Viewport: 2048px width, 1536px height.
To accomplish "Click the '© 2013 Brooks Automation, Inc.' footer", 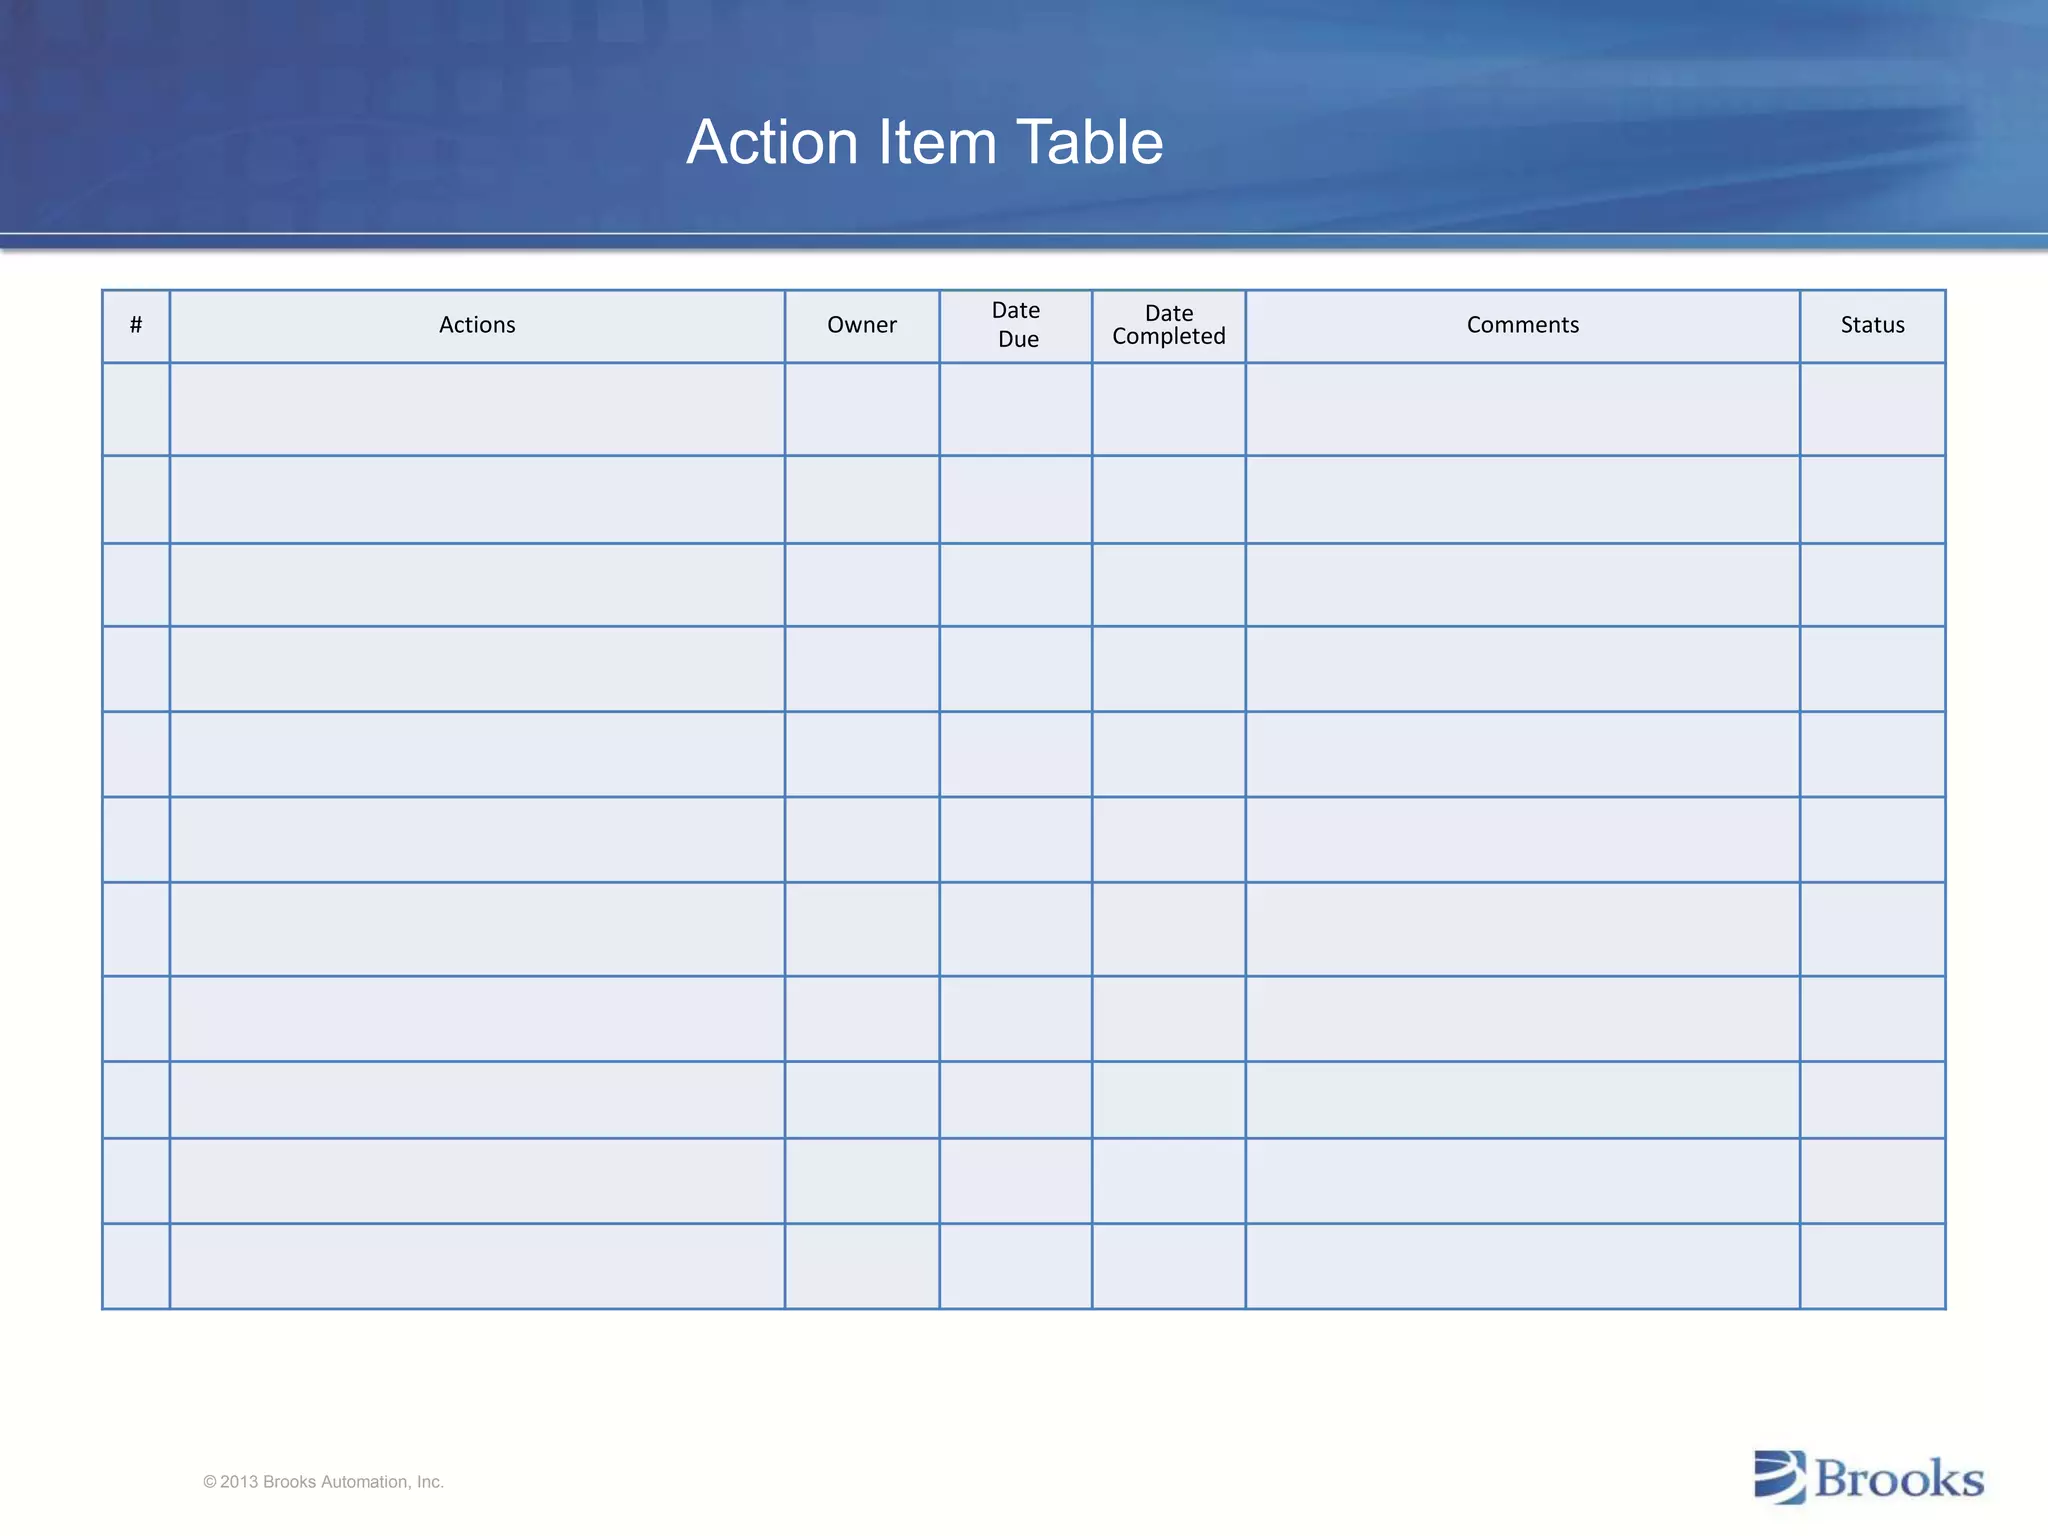I will point(323,1482).
